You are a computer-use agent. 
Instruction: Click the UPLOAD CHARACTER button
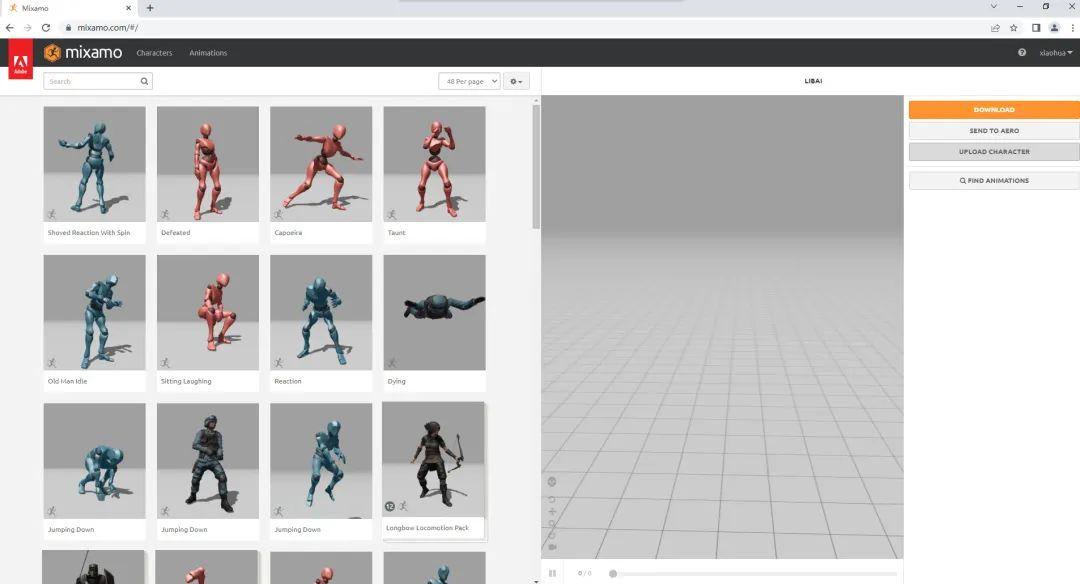pos(993,151)
